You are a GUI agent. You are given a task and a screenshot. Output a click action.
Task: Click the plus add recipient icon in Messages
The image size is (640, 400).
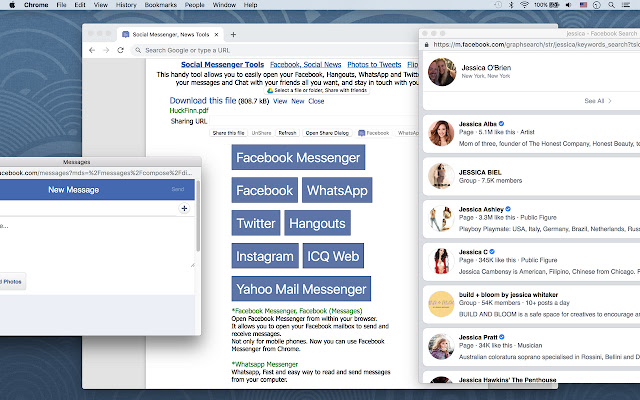point(184,209)
